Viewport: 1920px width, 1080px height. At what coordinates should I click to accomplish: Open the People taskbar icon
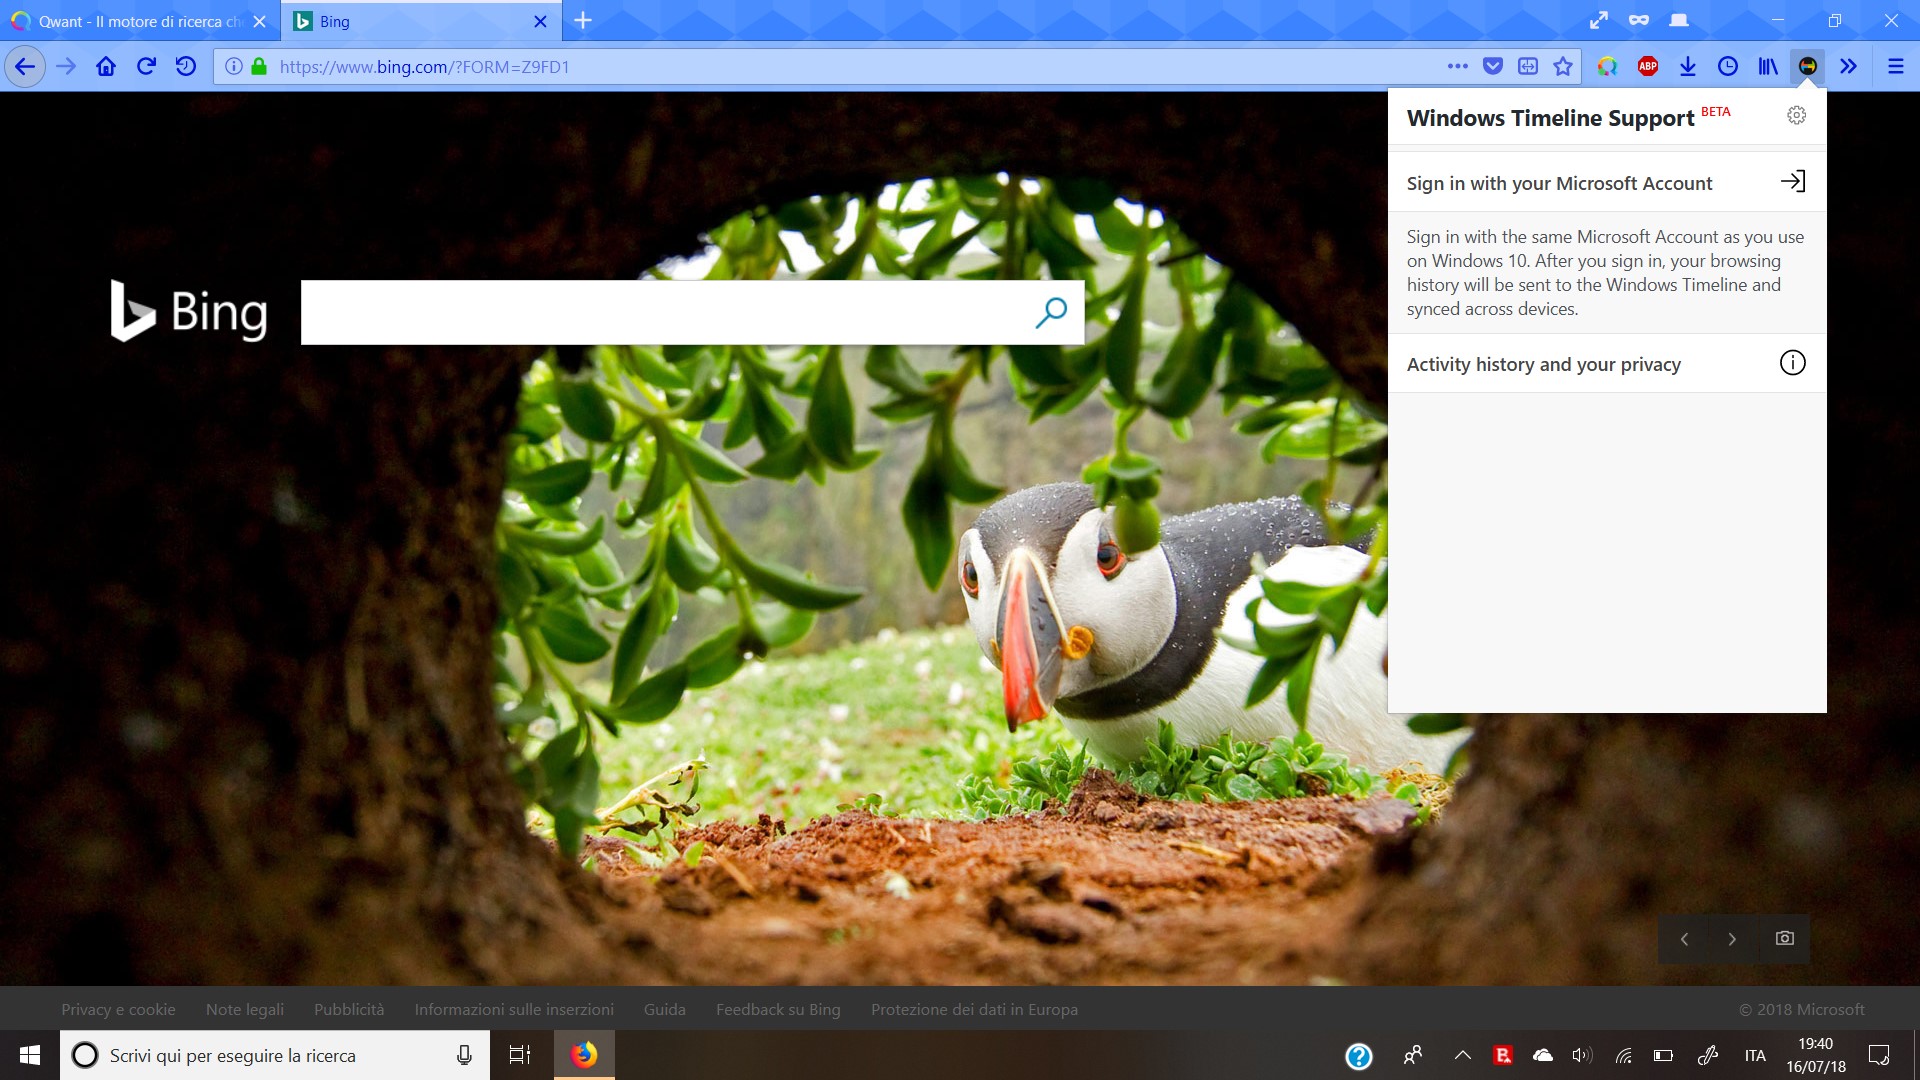click(1413, 1055)
